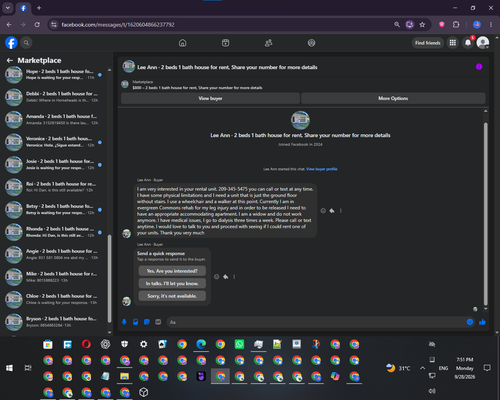This screenshot has height=400, width=500.
Task: Open the Windows Start menu
Action: (x=9, y=368)
